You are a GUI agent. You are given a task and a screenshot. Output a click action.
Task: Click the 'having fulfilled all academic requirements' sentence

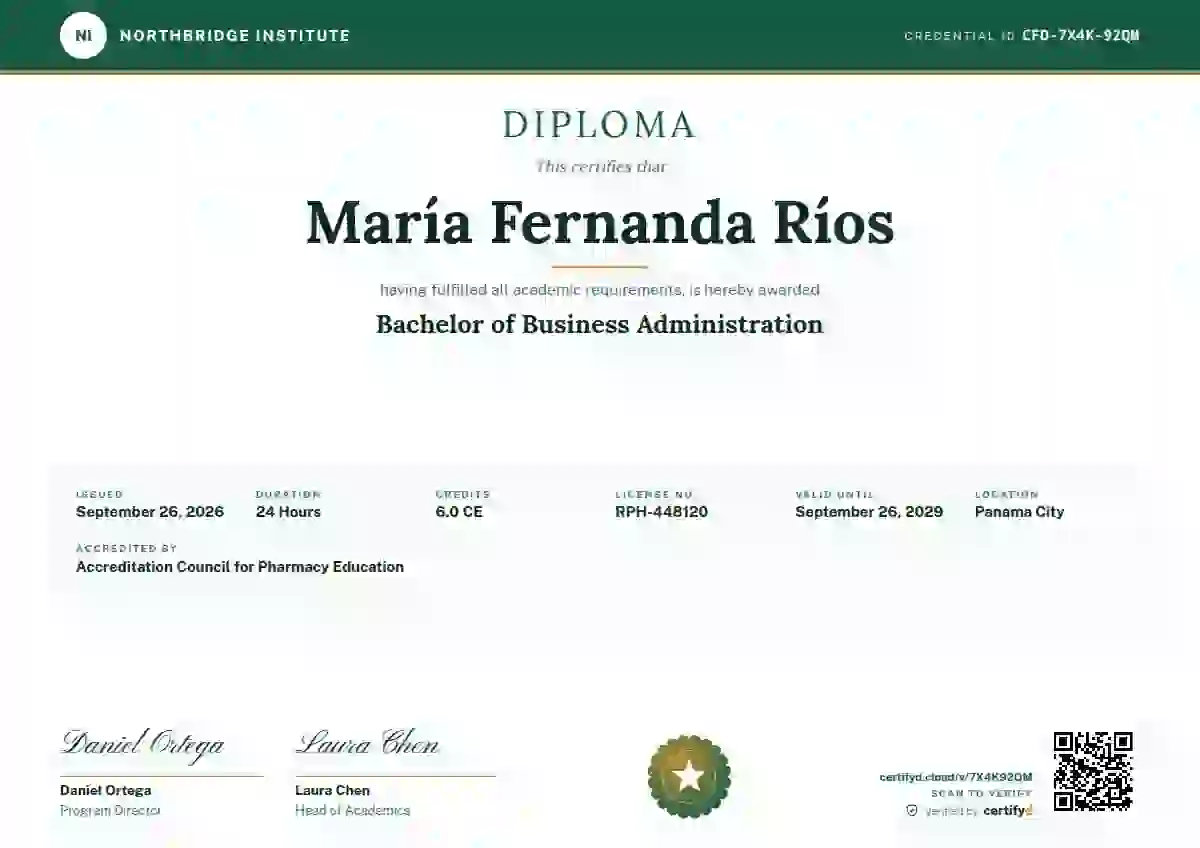pos(600,290)
